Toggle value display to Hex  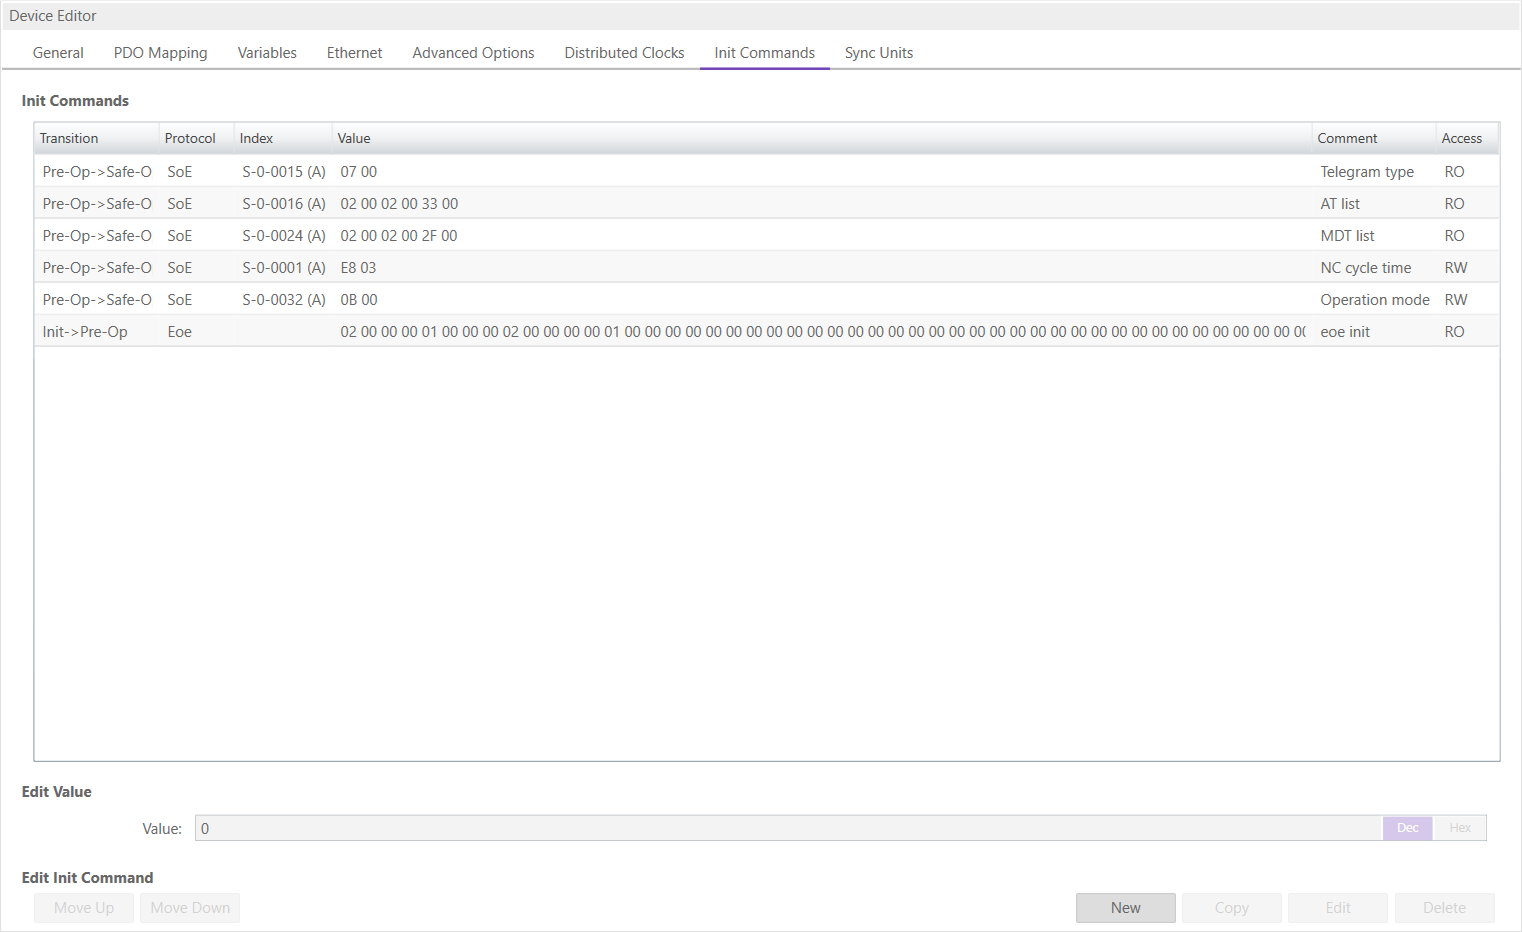pos(1460,828)
